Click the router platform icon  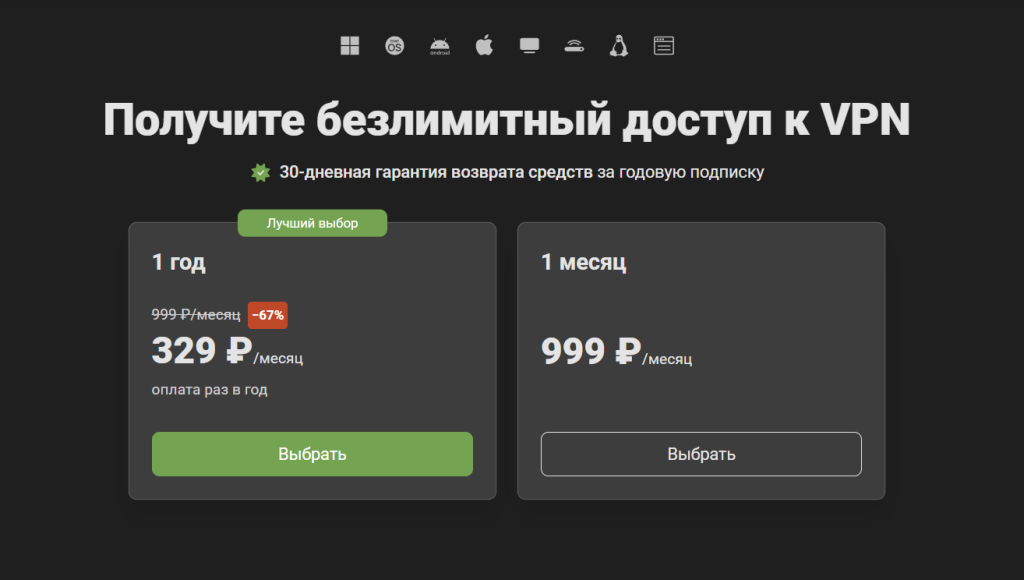coord(574,46)
